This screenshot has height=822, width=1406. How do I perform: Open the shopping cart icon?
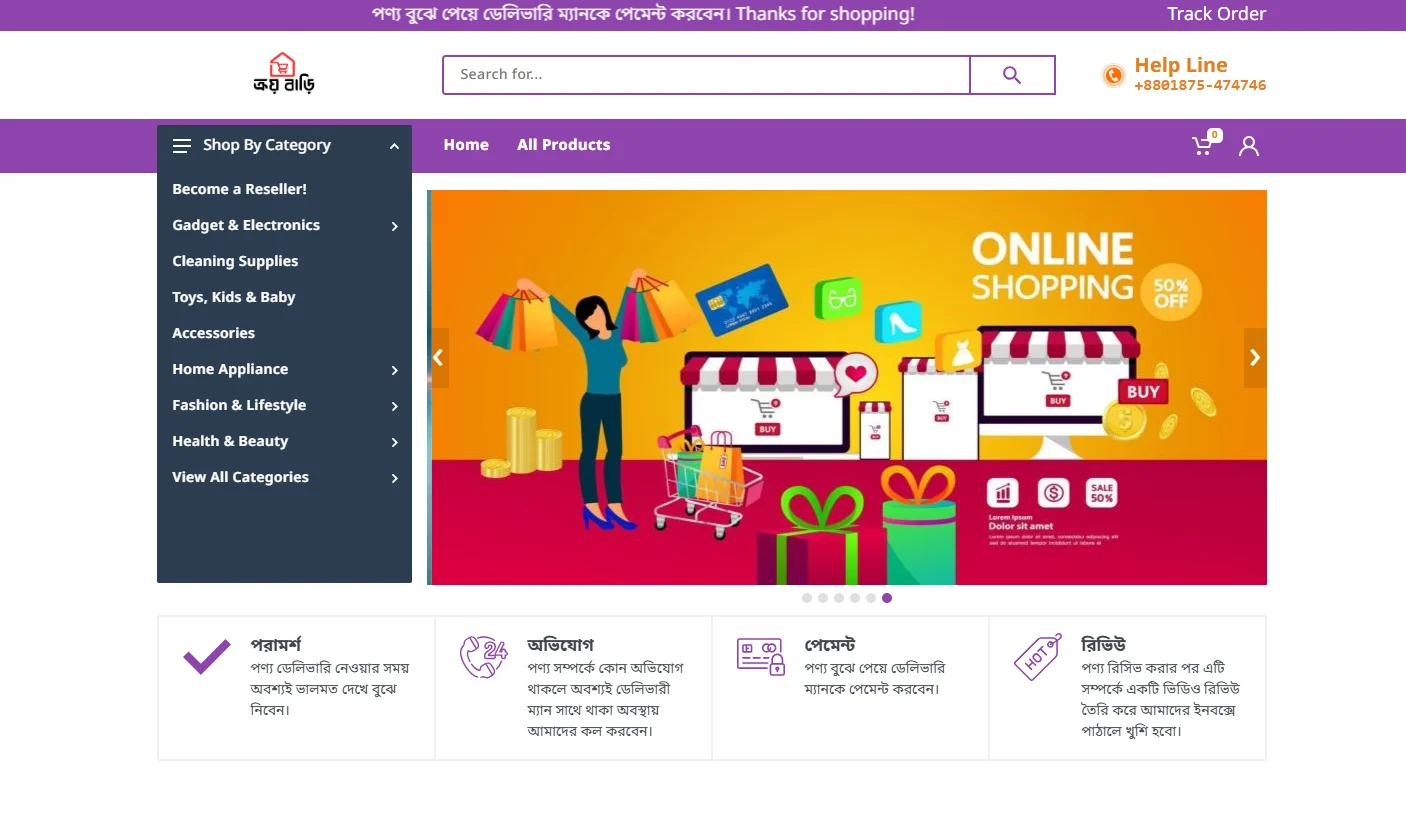[x=1203, y=146]
